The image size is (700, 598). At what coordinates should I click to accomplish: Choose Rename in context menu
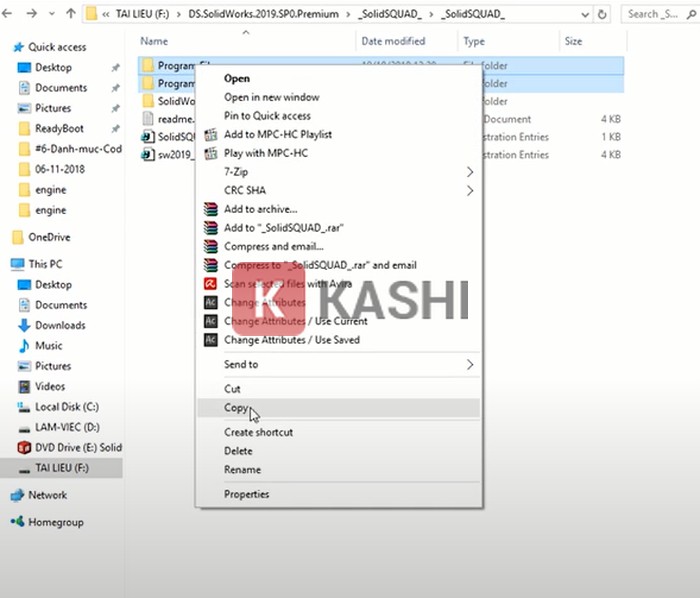[242, 470]
